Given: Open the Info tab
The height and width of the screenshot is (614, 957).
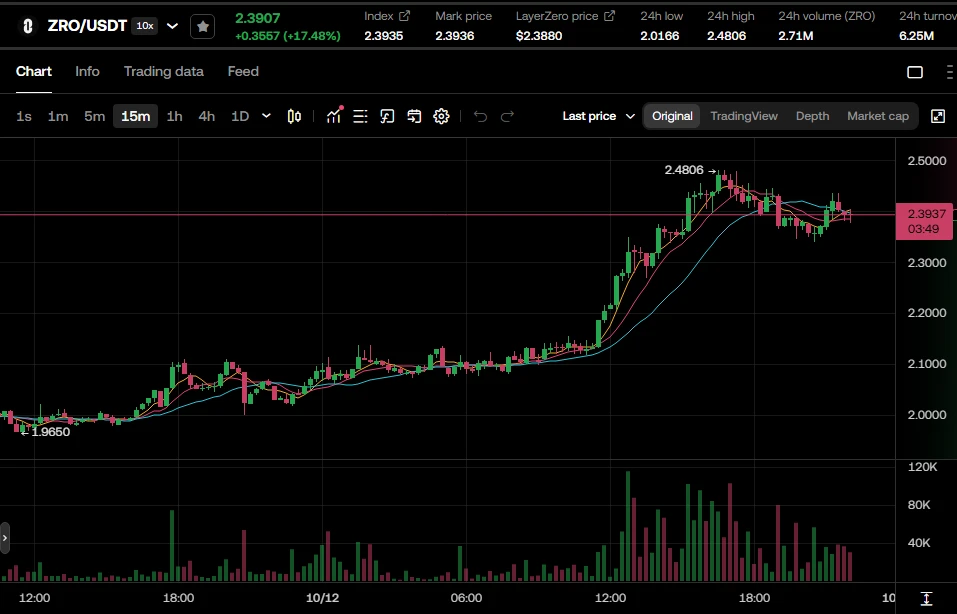Looking at the screenshot, I should (87, 71).
